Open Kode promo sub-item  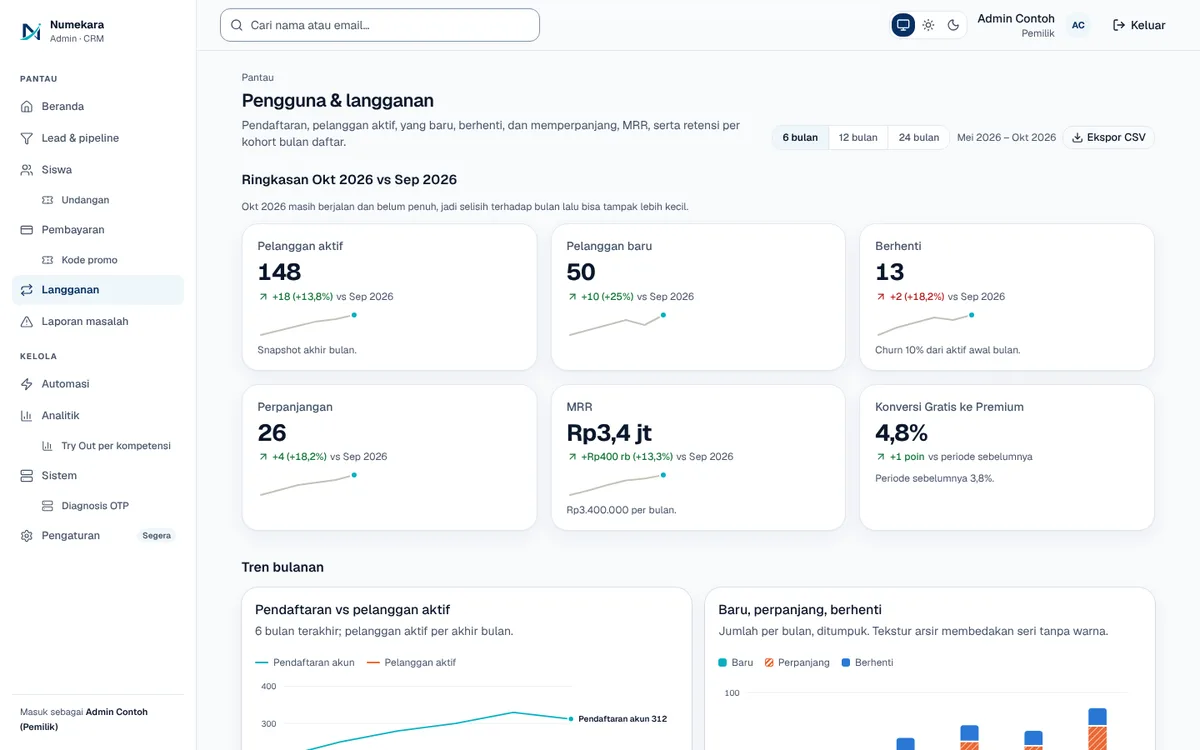(x=108, y=260)
